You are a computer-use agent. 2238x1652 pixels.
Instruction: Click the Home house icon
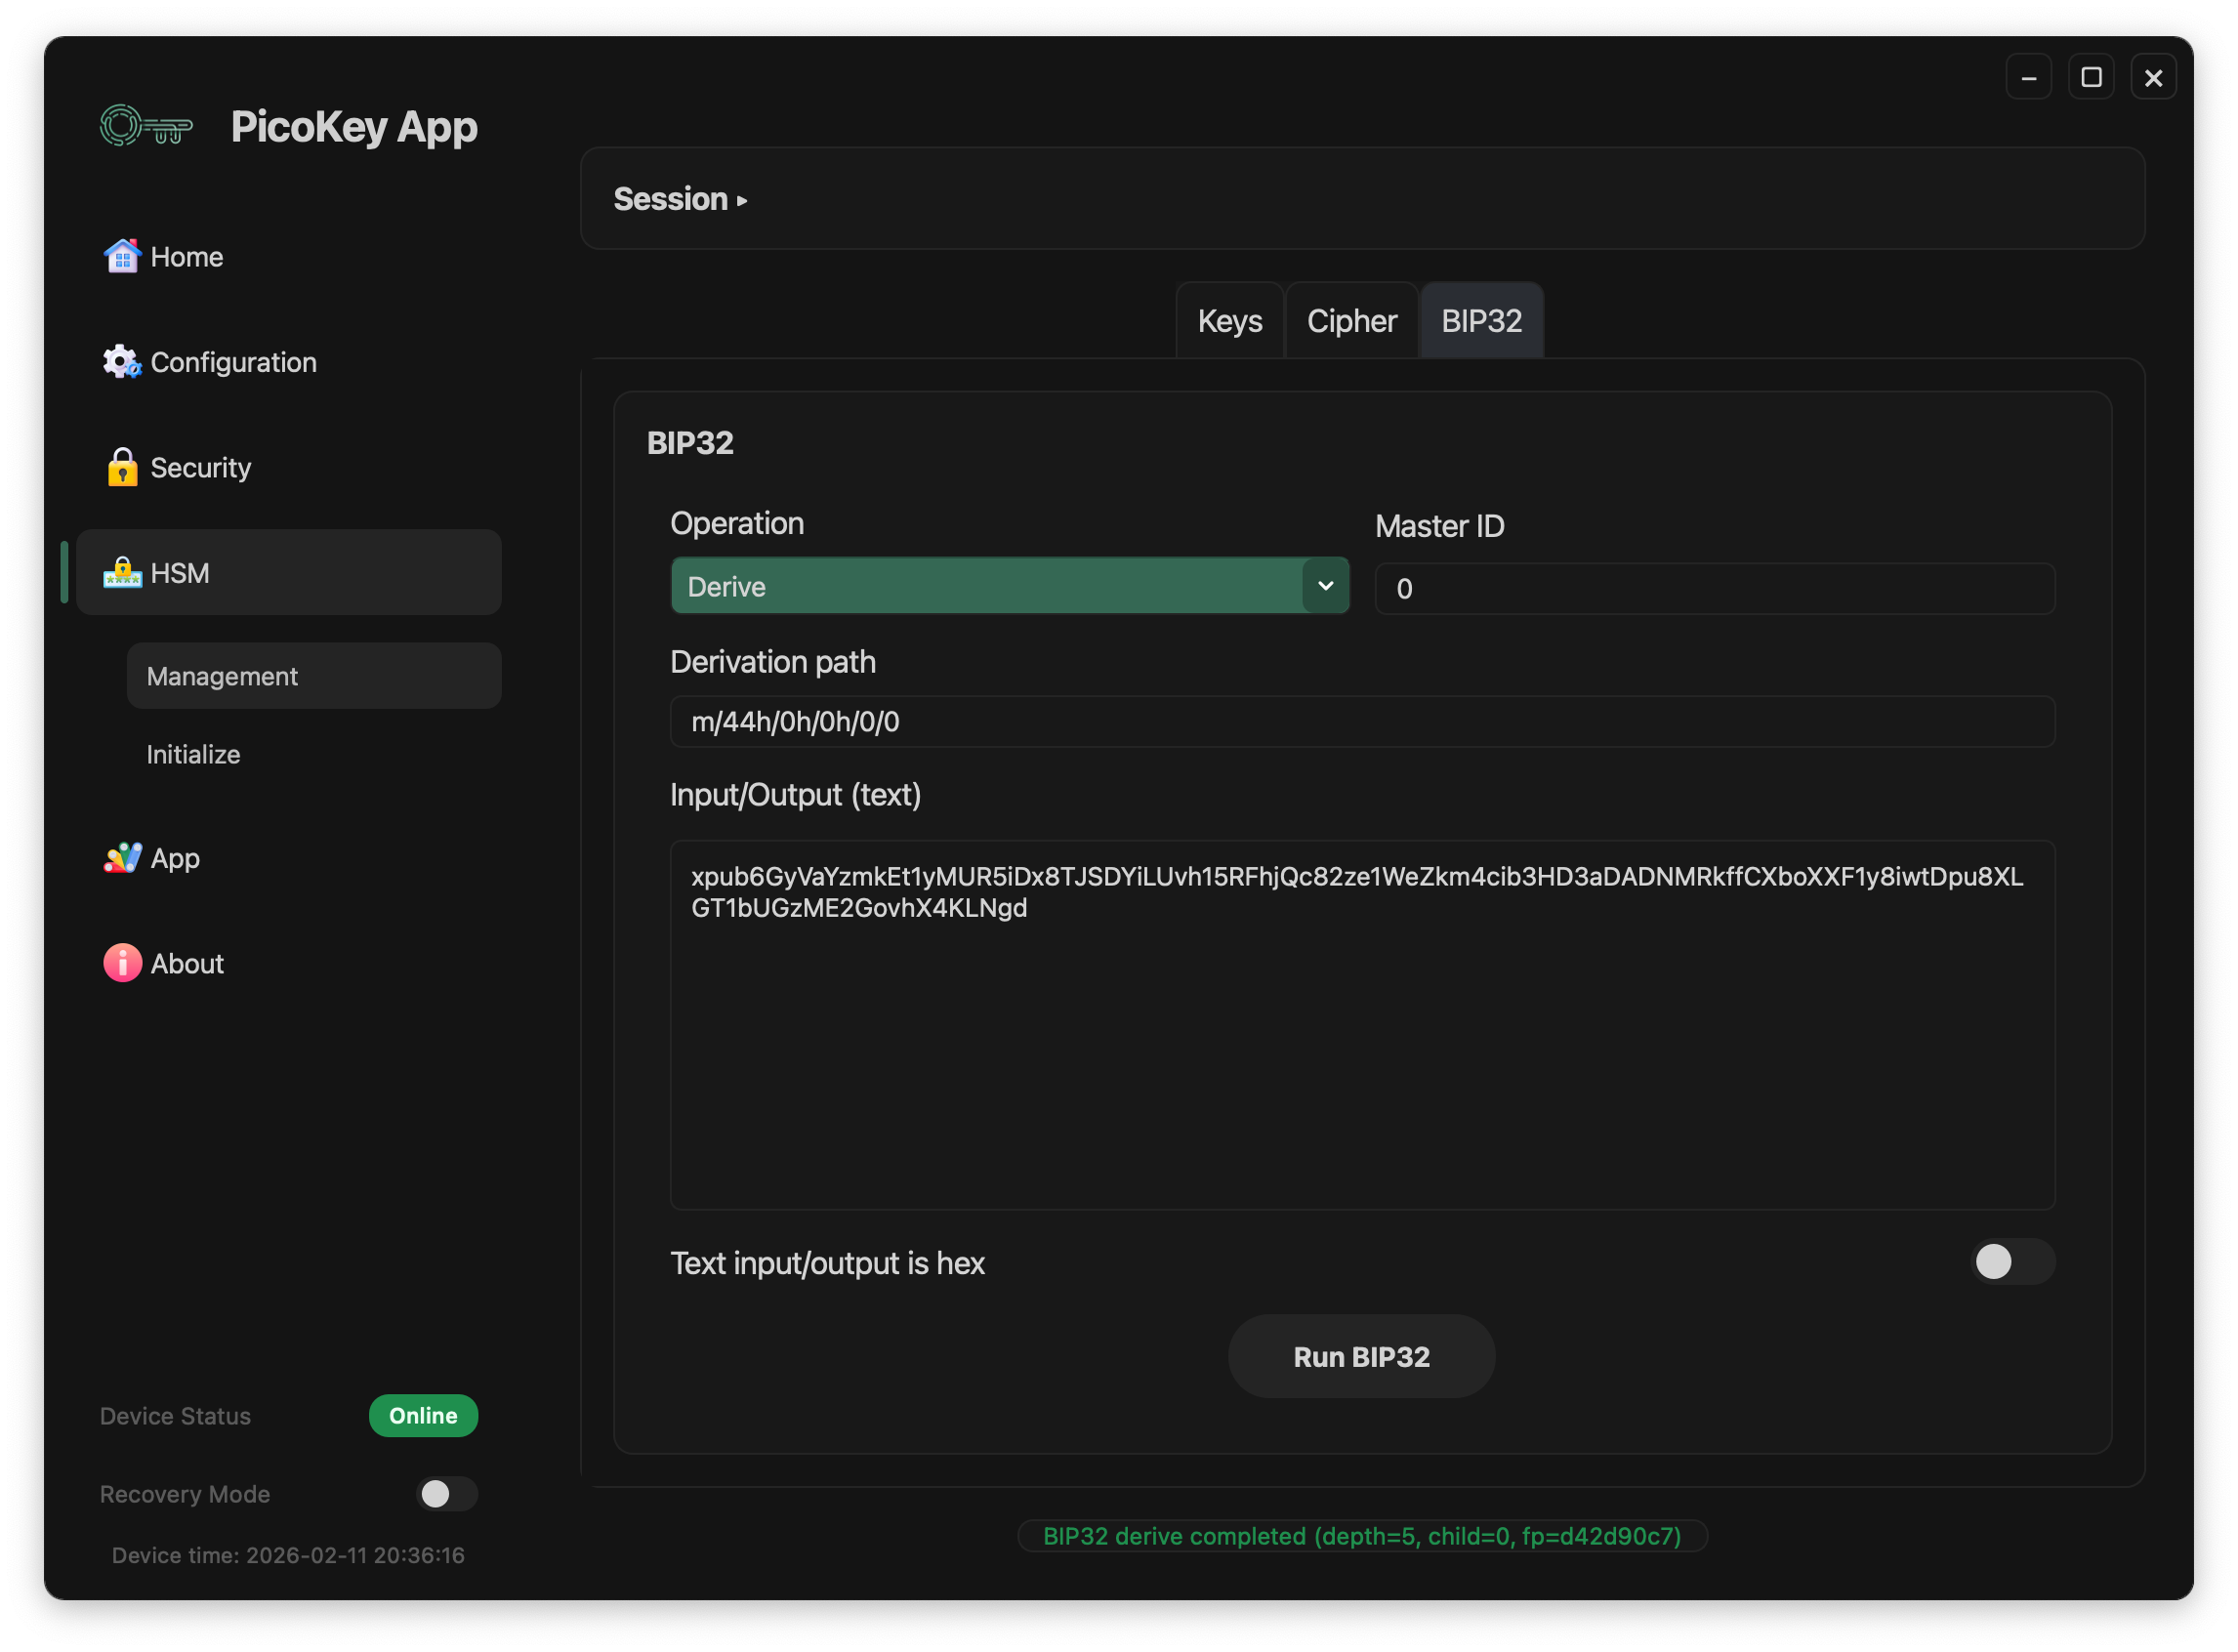pos(122,256)
